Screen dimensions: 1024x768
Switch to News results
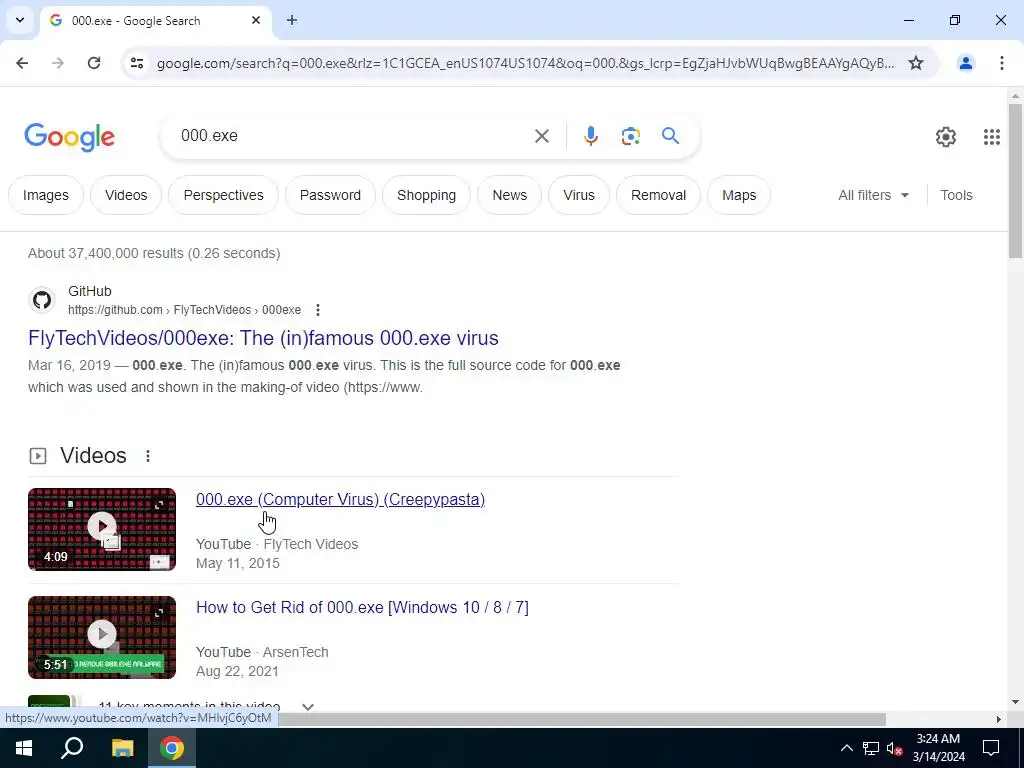click(509, 195)
